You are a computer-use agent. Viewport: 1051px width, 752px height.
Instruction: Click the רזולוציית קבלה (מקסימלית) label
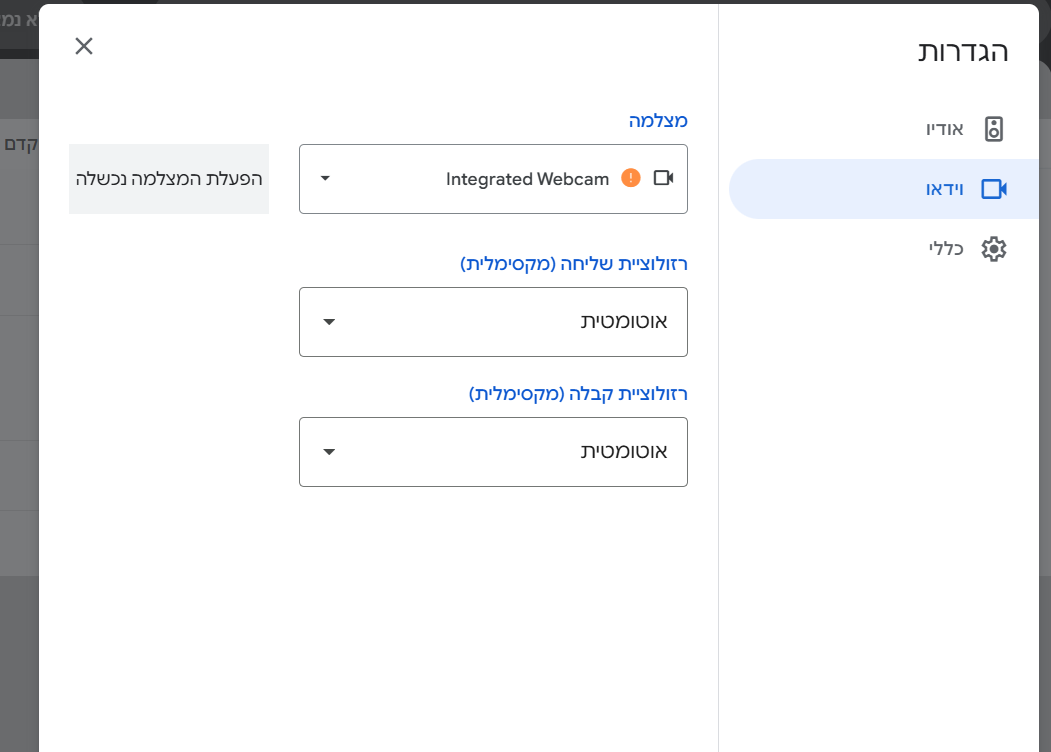pos(578,394)
